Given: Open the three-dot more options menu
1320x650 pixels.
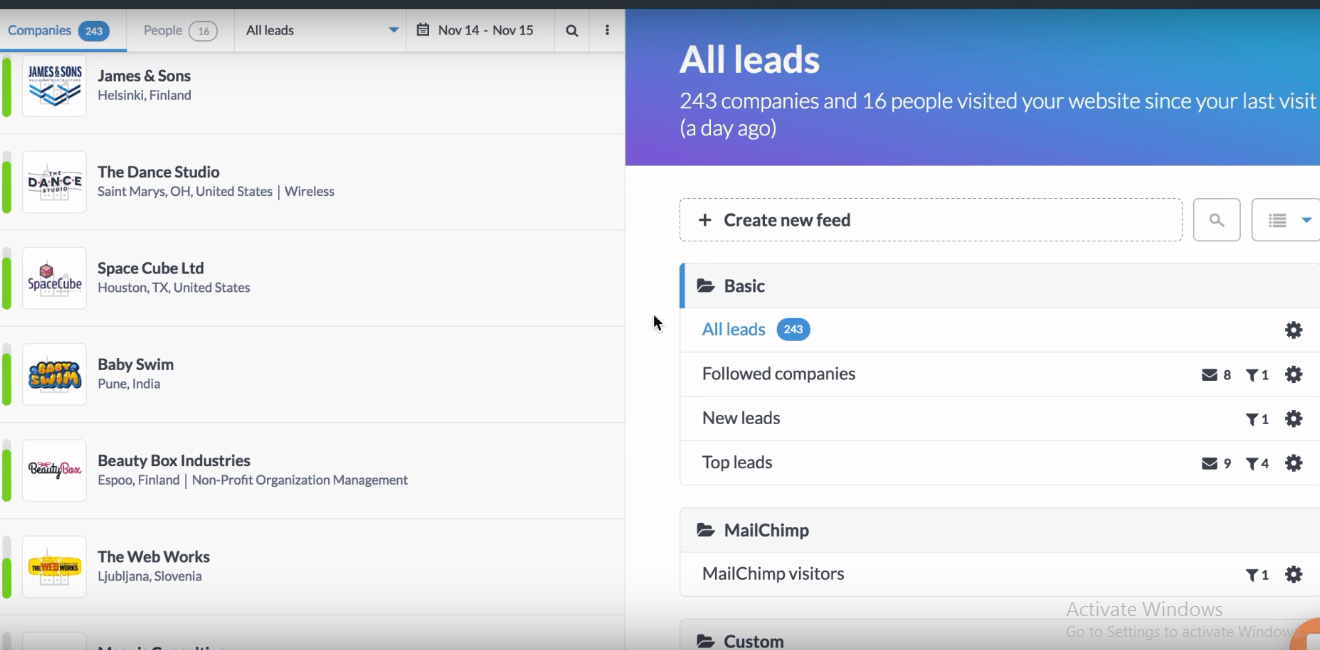Looking at the screenshot, I should pyautogui.click(x=607, y=31).
